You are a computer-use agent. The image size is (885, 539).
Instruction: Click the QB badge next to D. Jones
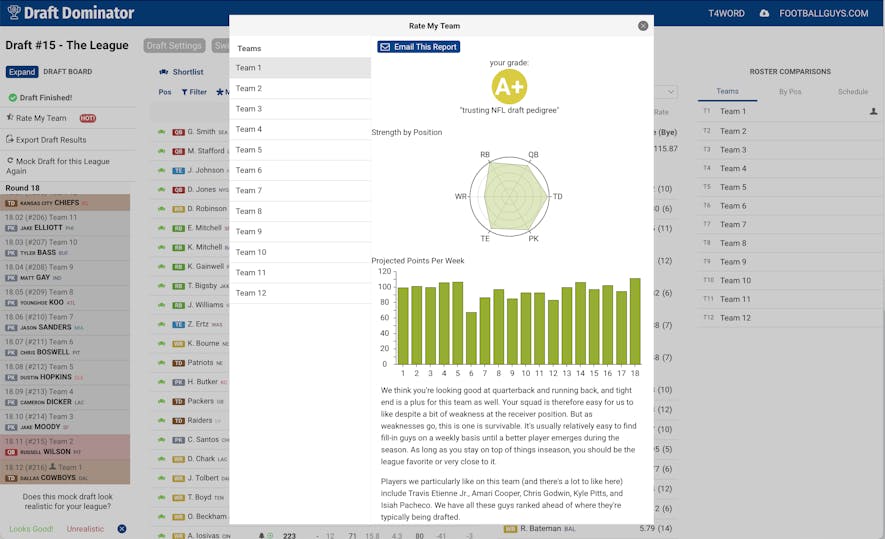[178, 190]
